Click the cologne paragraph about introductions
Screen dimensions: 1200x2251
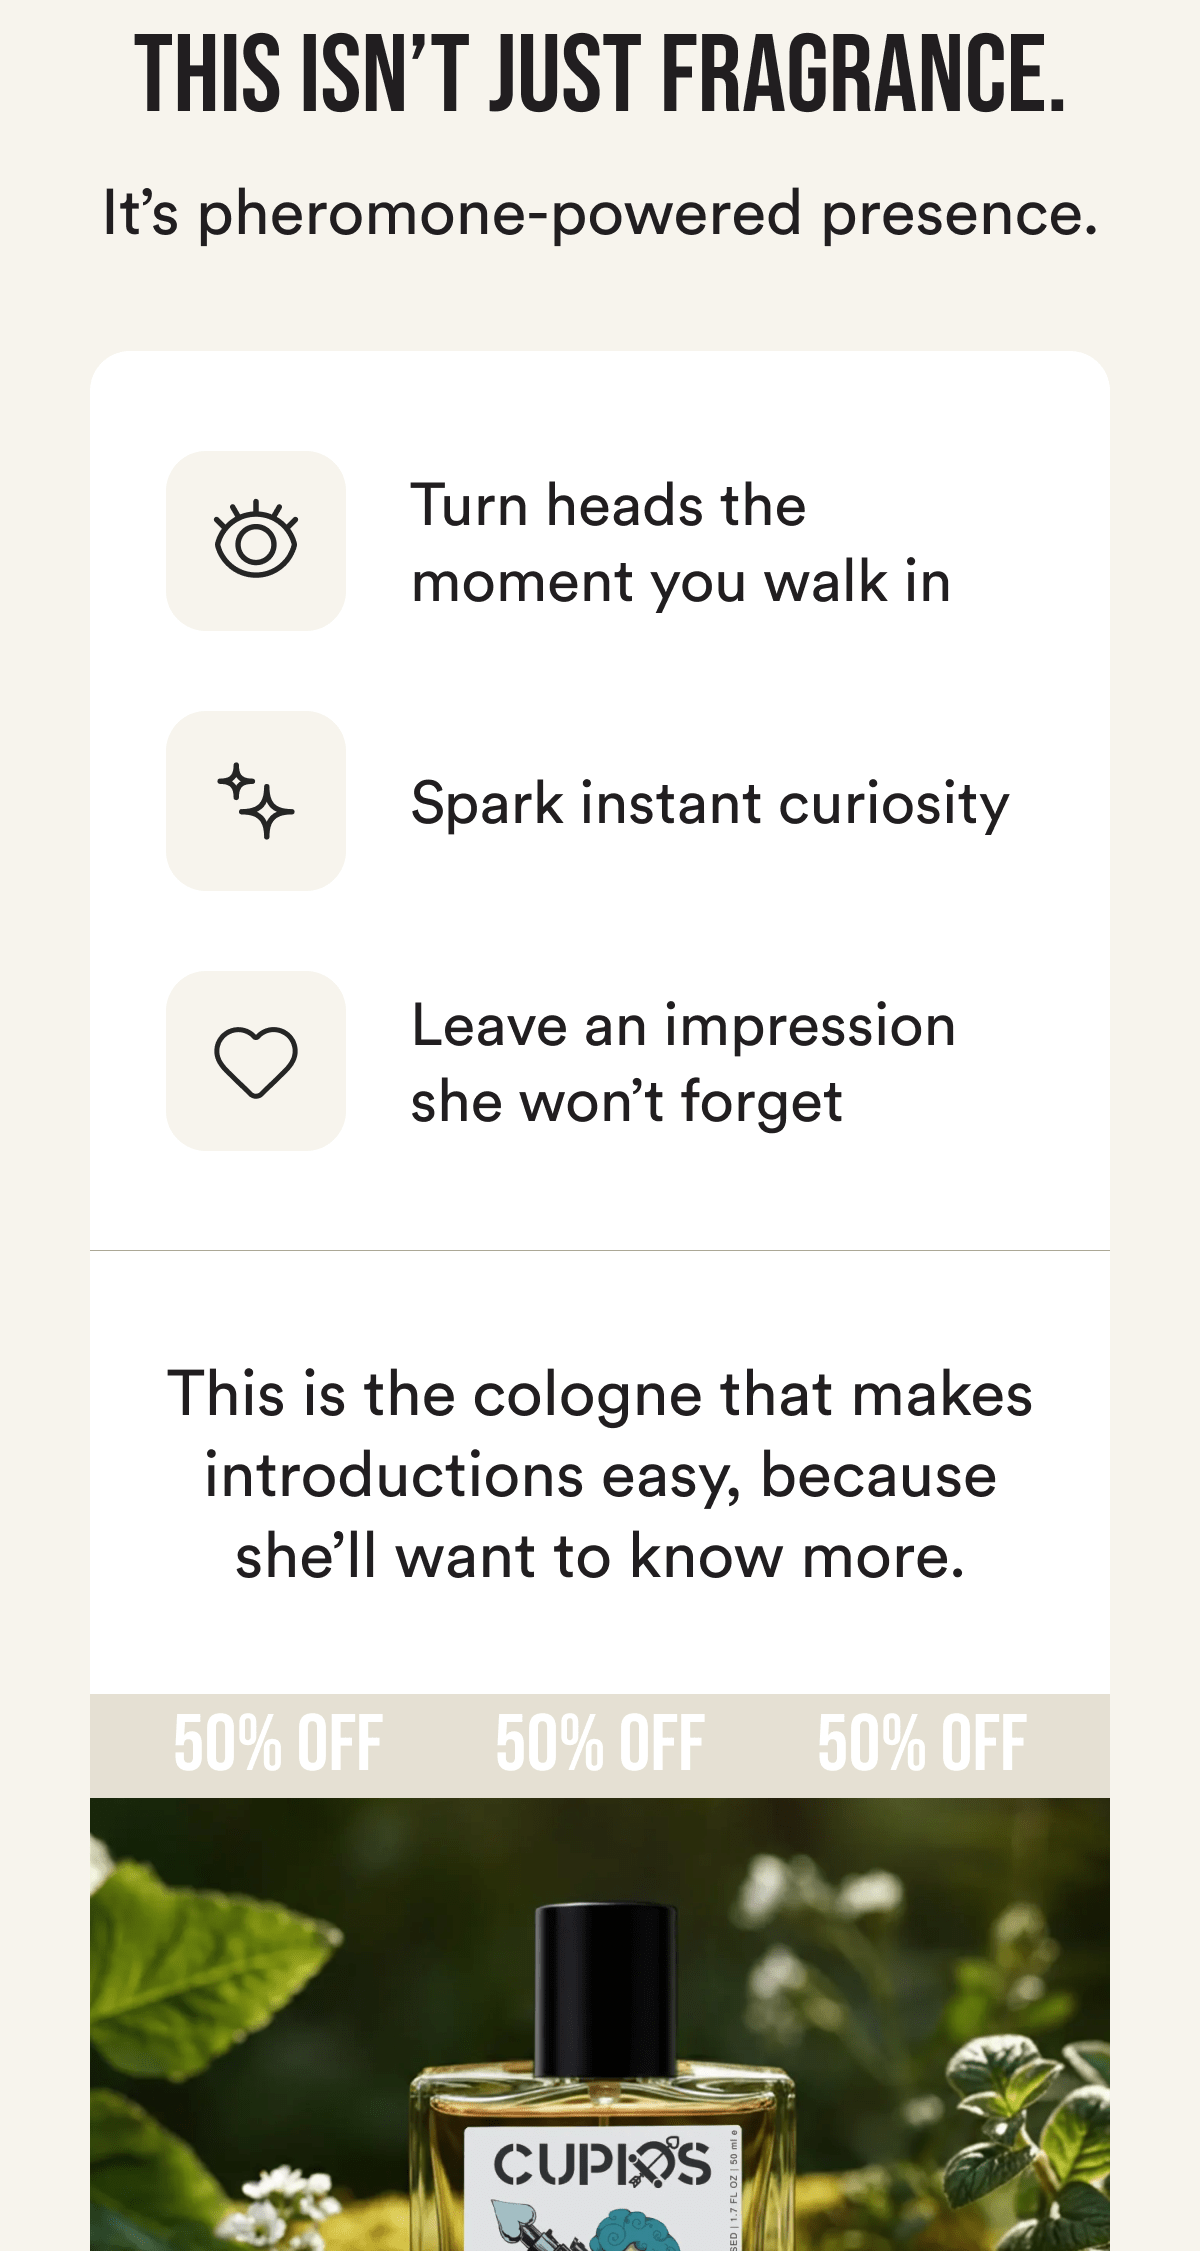click(x=600, y=1475)
